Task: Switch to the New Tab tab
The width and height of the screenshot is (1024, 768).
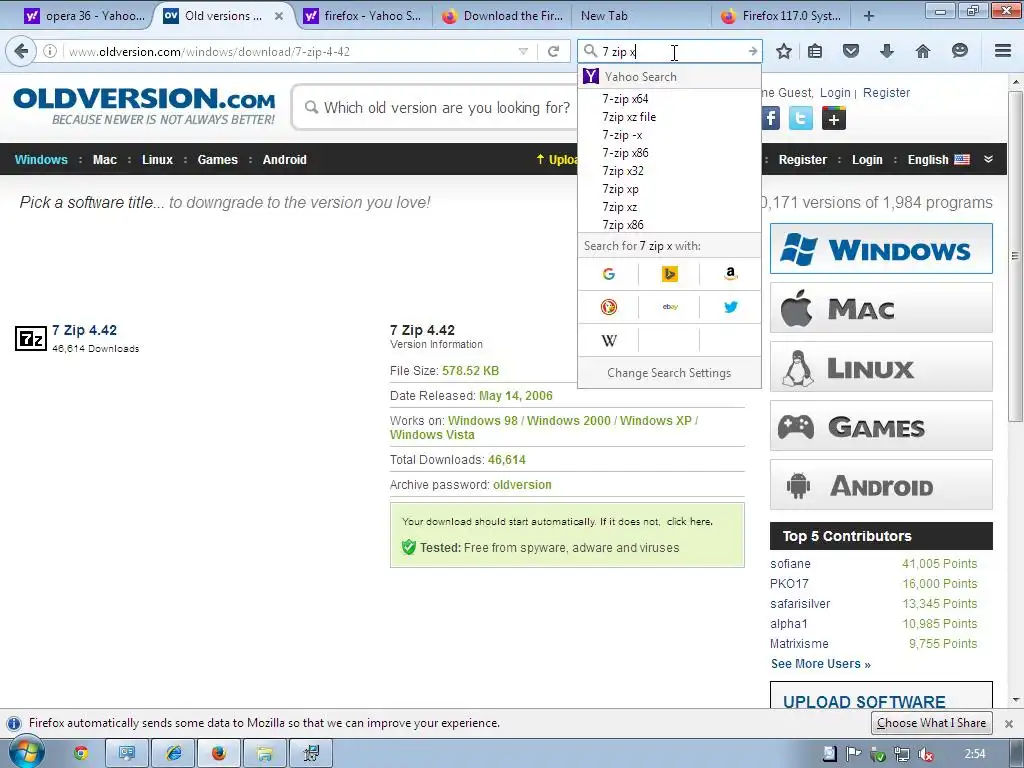Action: point(604,16)
